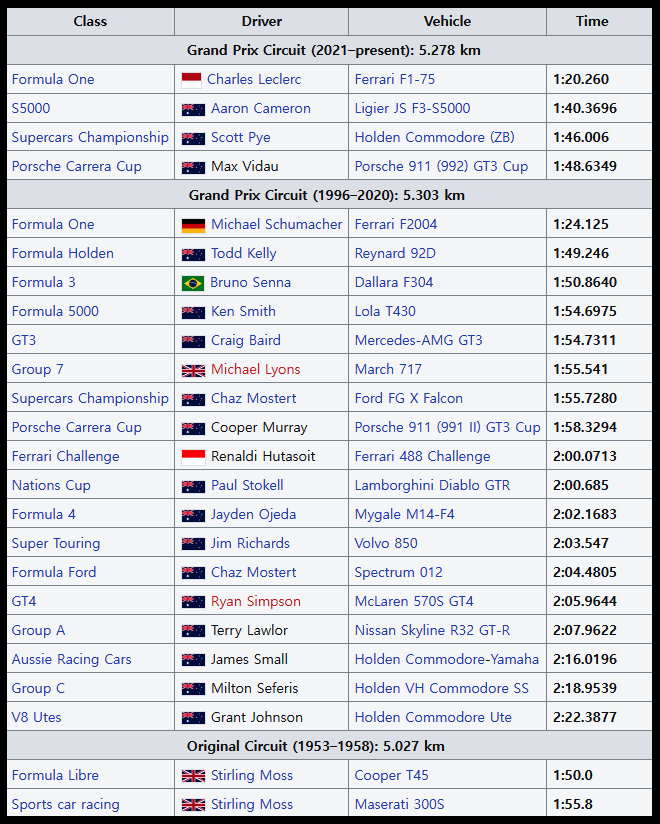Click Australian flag in Spectrum 012 row
This screenshot has width=660, height=824.
[193, 573]
